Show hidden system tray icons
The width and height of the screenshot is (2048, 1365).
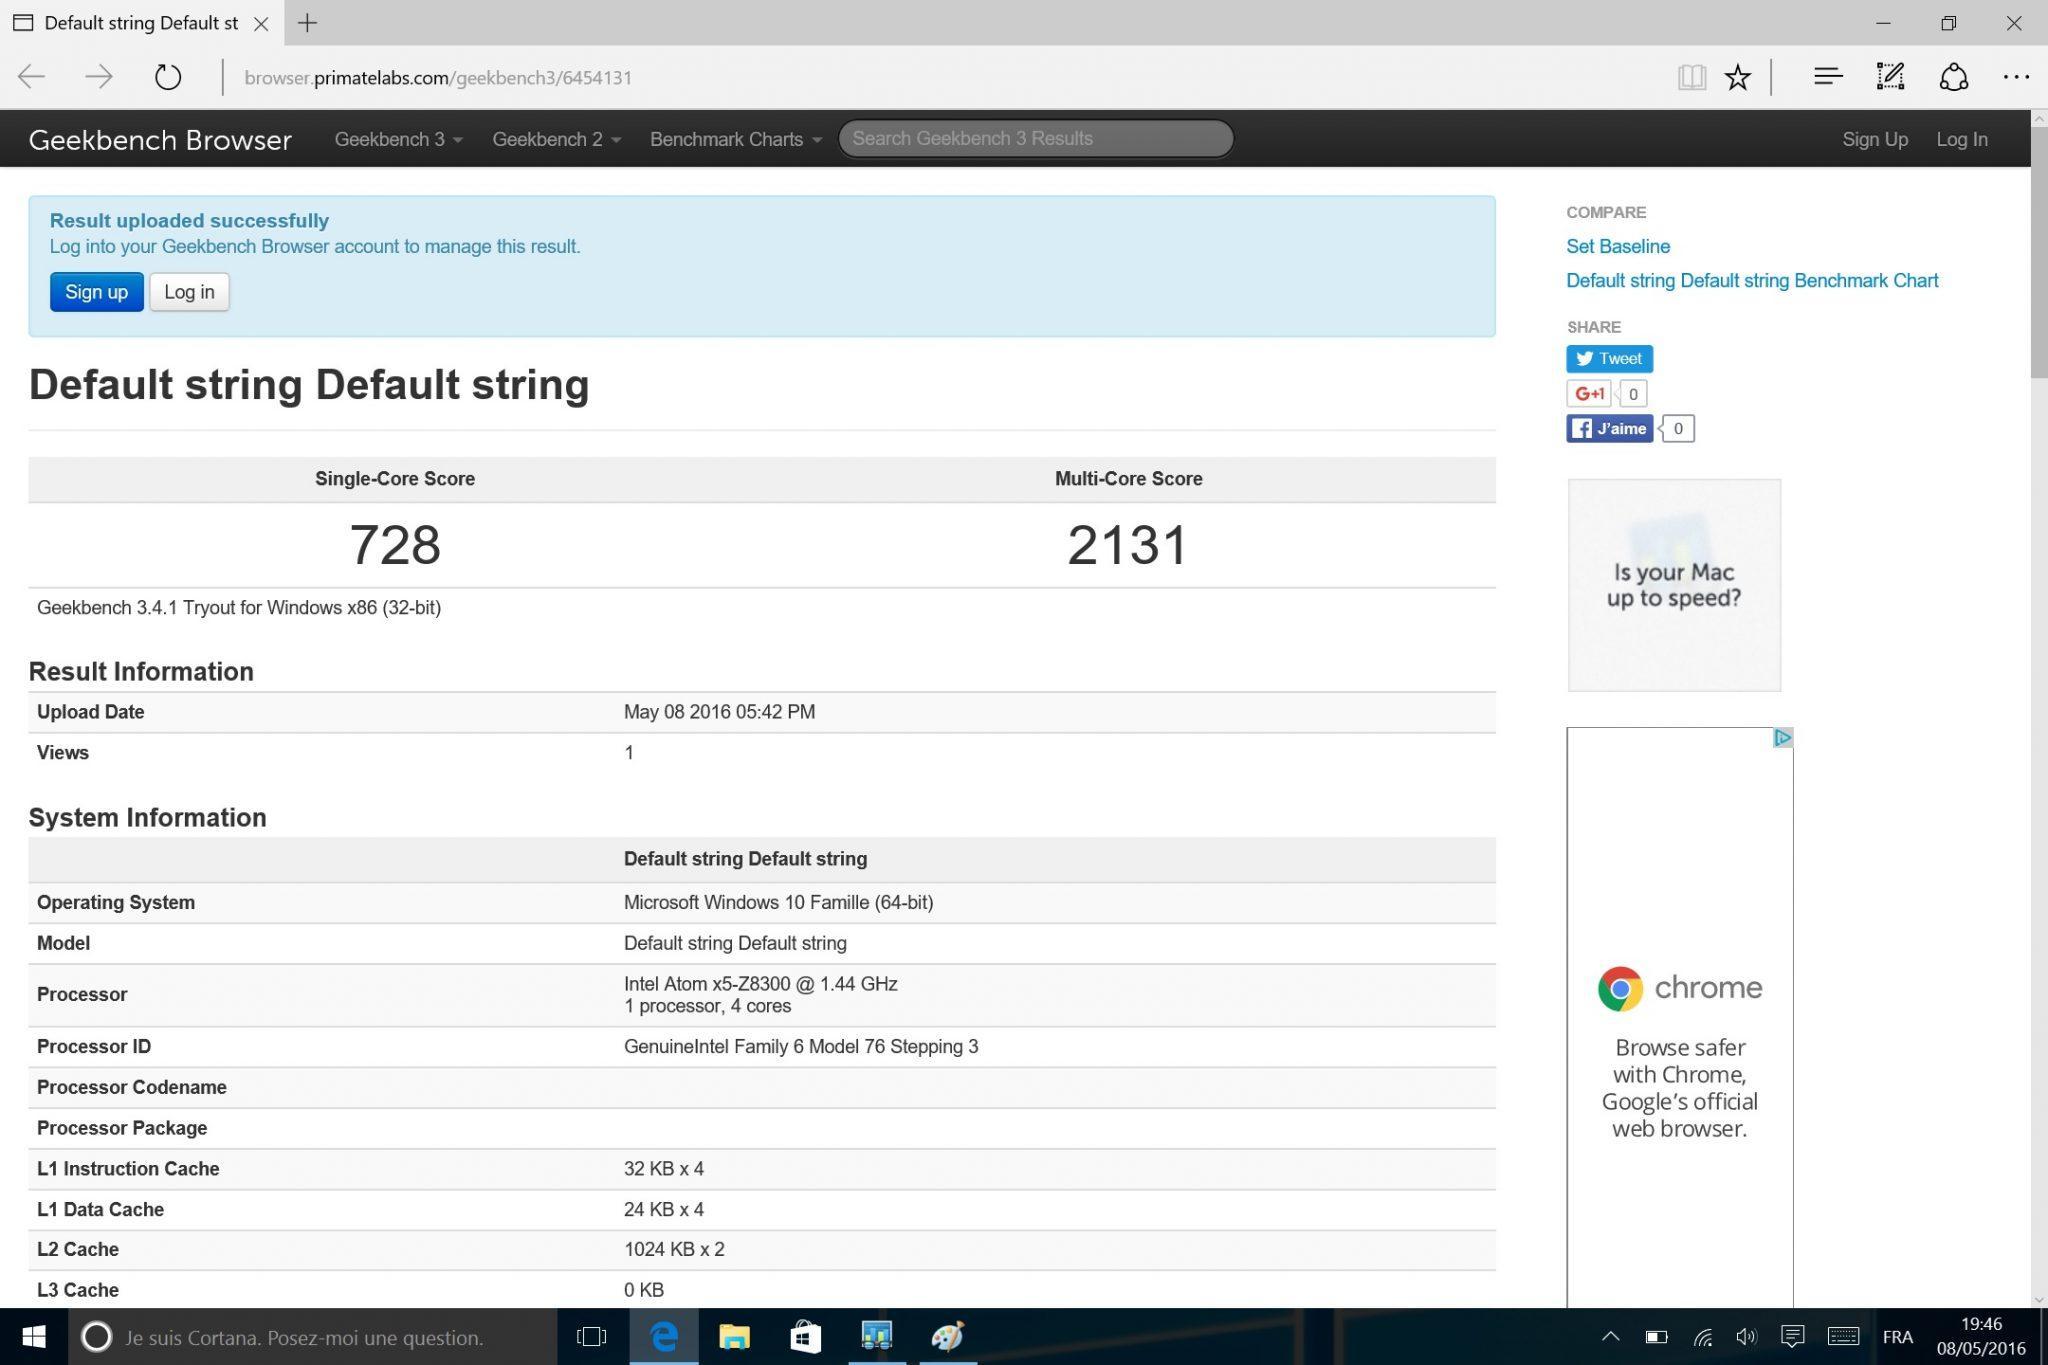pyautogui.click(x=1610, y=1337)
